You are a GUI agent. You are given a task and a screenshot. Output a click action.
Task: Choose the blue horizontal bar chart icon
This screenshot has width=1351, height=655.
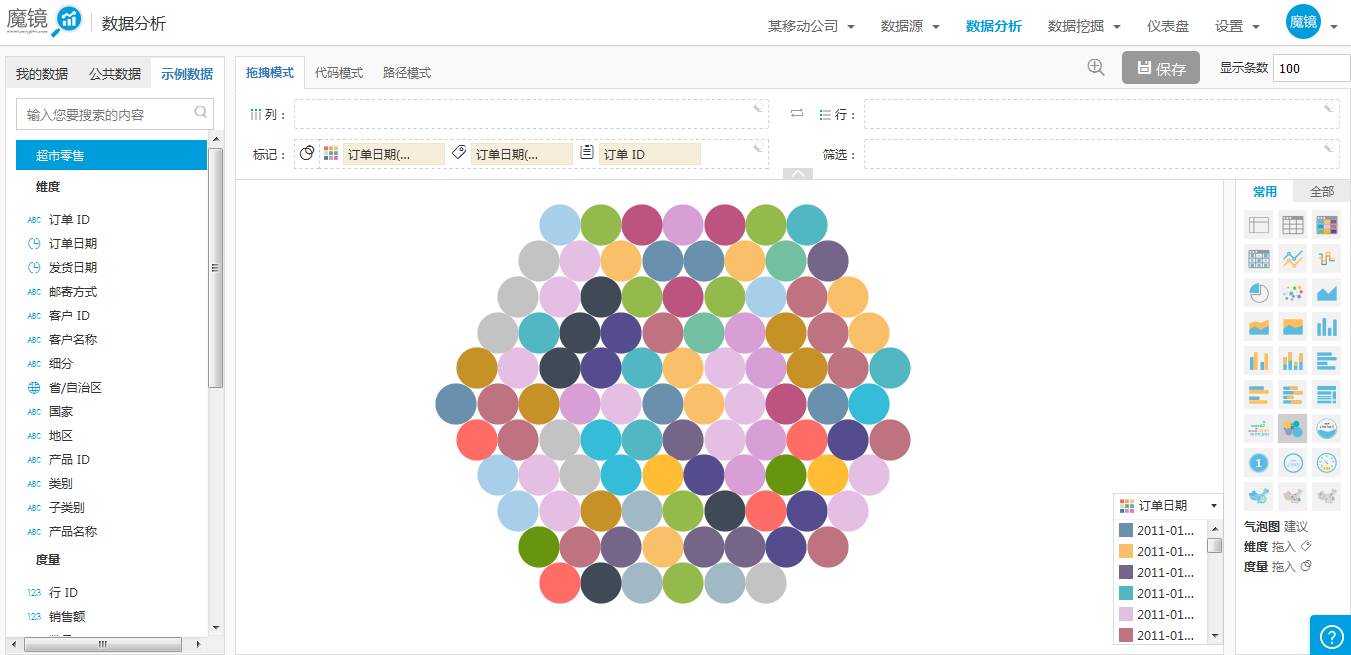[x=1327, y=361]
